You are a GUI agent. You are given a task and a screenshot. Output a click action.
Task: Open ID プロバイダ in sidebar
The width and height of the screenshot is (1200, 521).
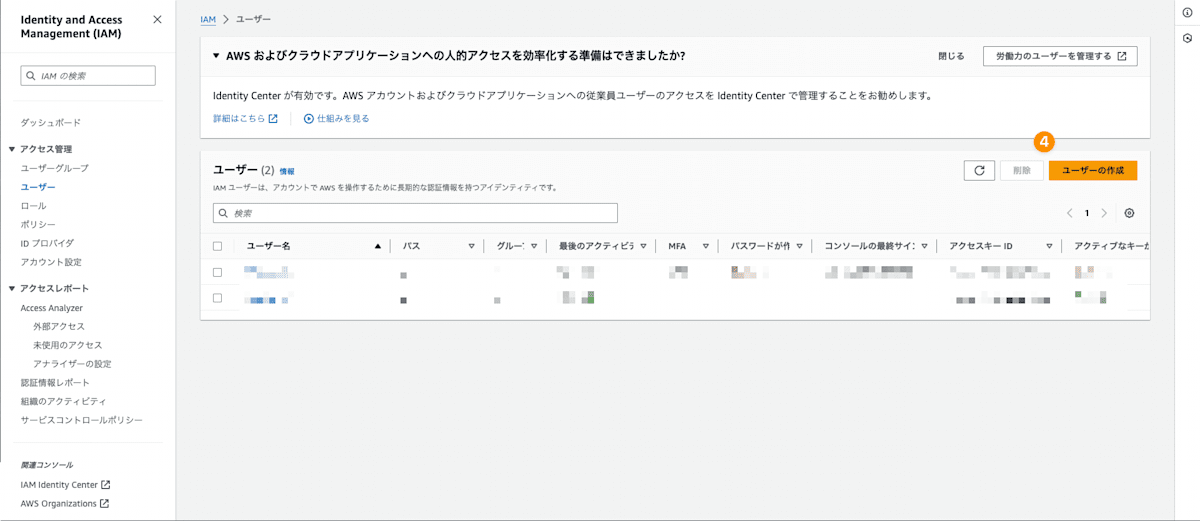[47, 243]
